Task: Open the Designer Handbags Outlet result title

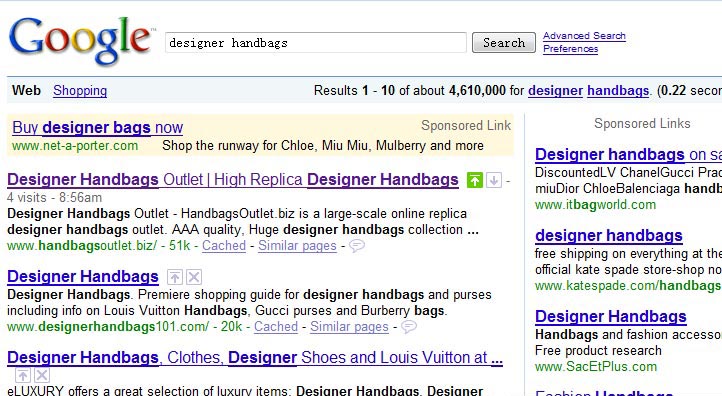Action: (x=233, y=180)
